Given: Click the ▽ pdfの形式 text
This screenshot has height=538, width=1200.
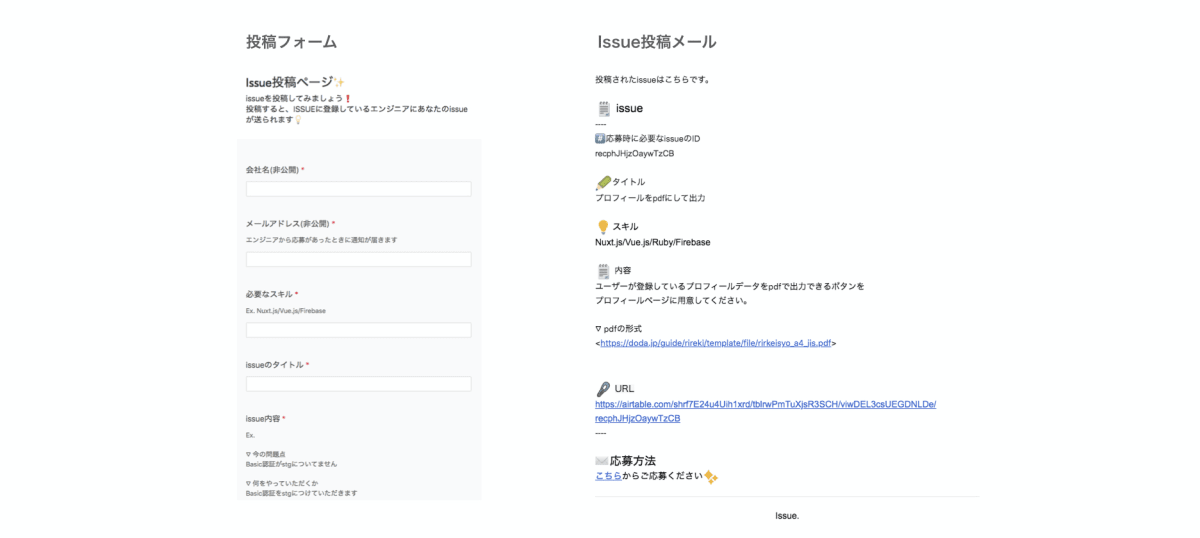Looking at the screenshot, I should (x=618, y=328).
